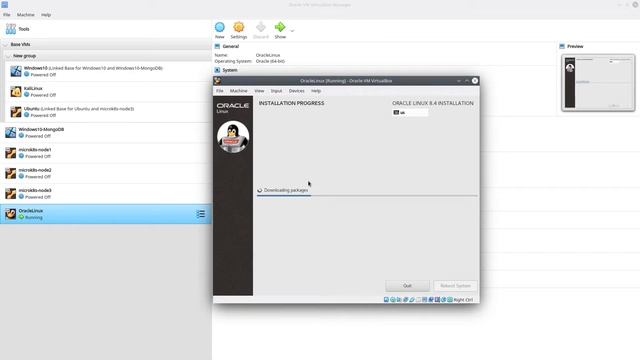This screenshot has width=640, height=360.
Task: Click keyboard host key icon beside Right Ctrl
Action: coord(450,300)
